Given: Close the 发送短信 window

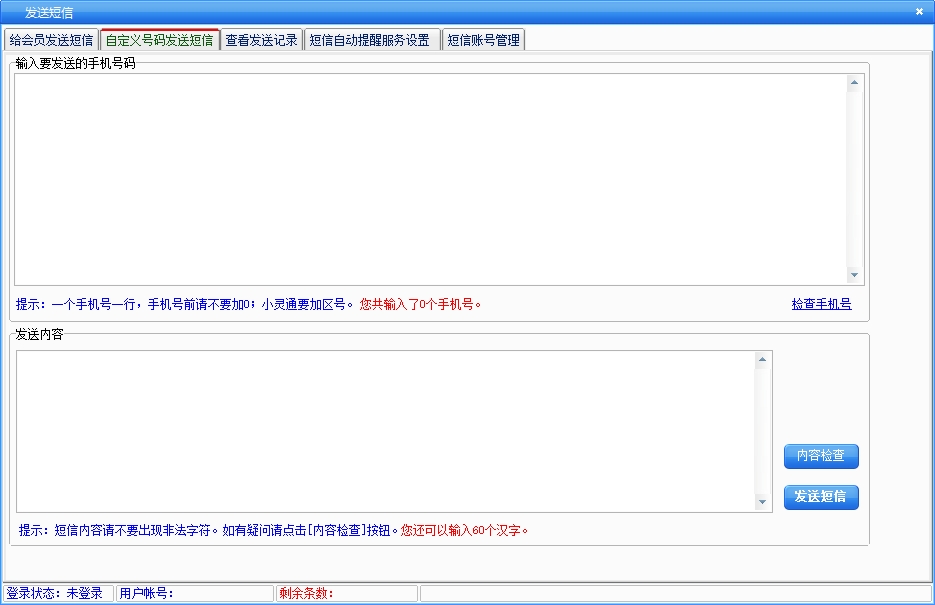Looking at the screenshot, I should (919, 12).
